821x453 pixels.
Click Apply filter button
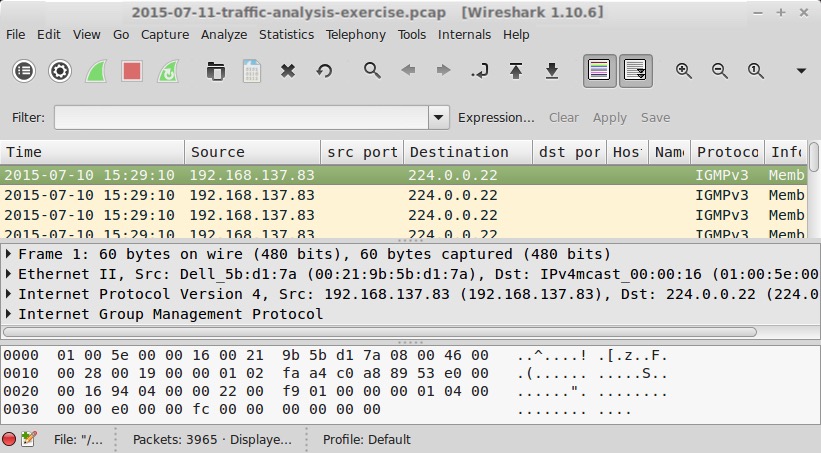pos(609,118)
